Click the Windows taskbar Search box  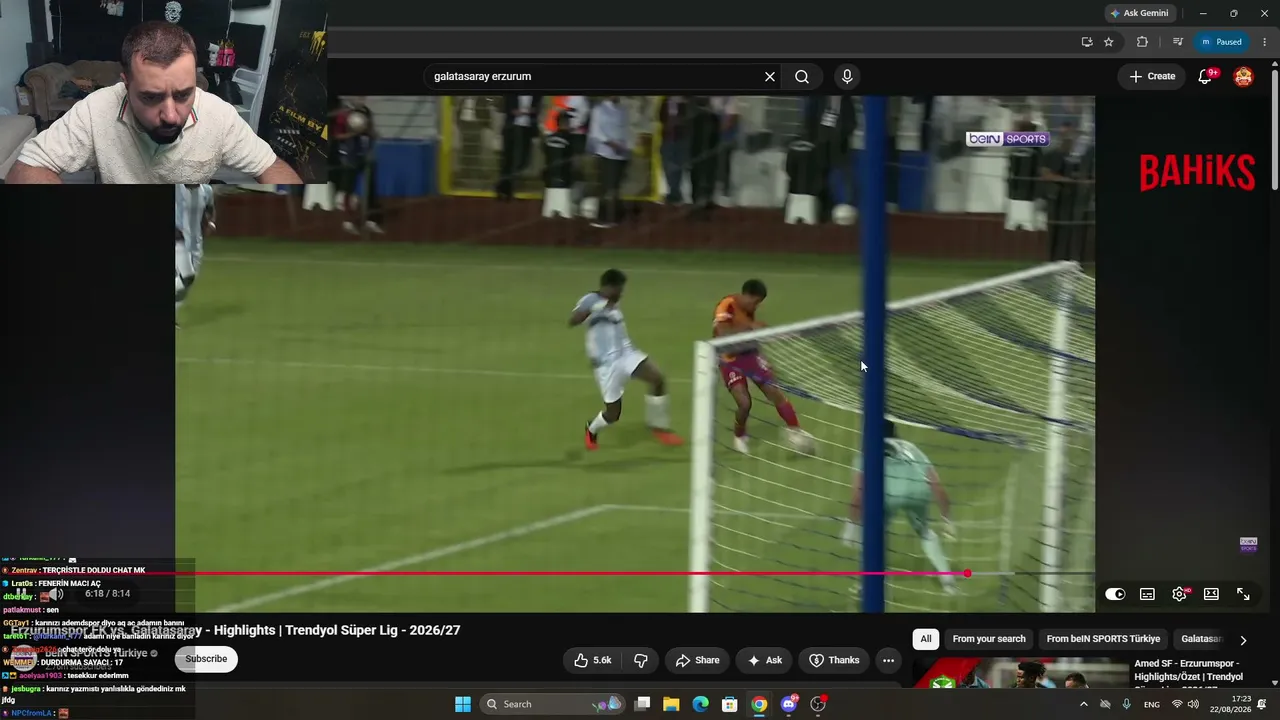click(552, 704)
